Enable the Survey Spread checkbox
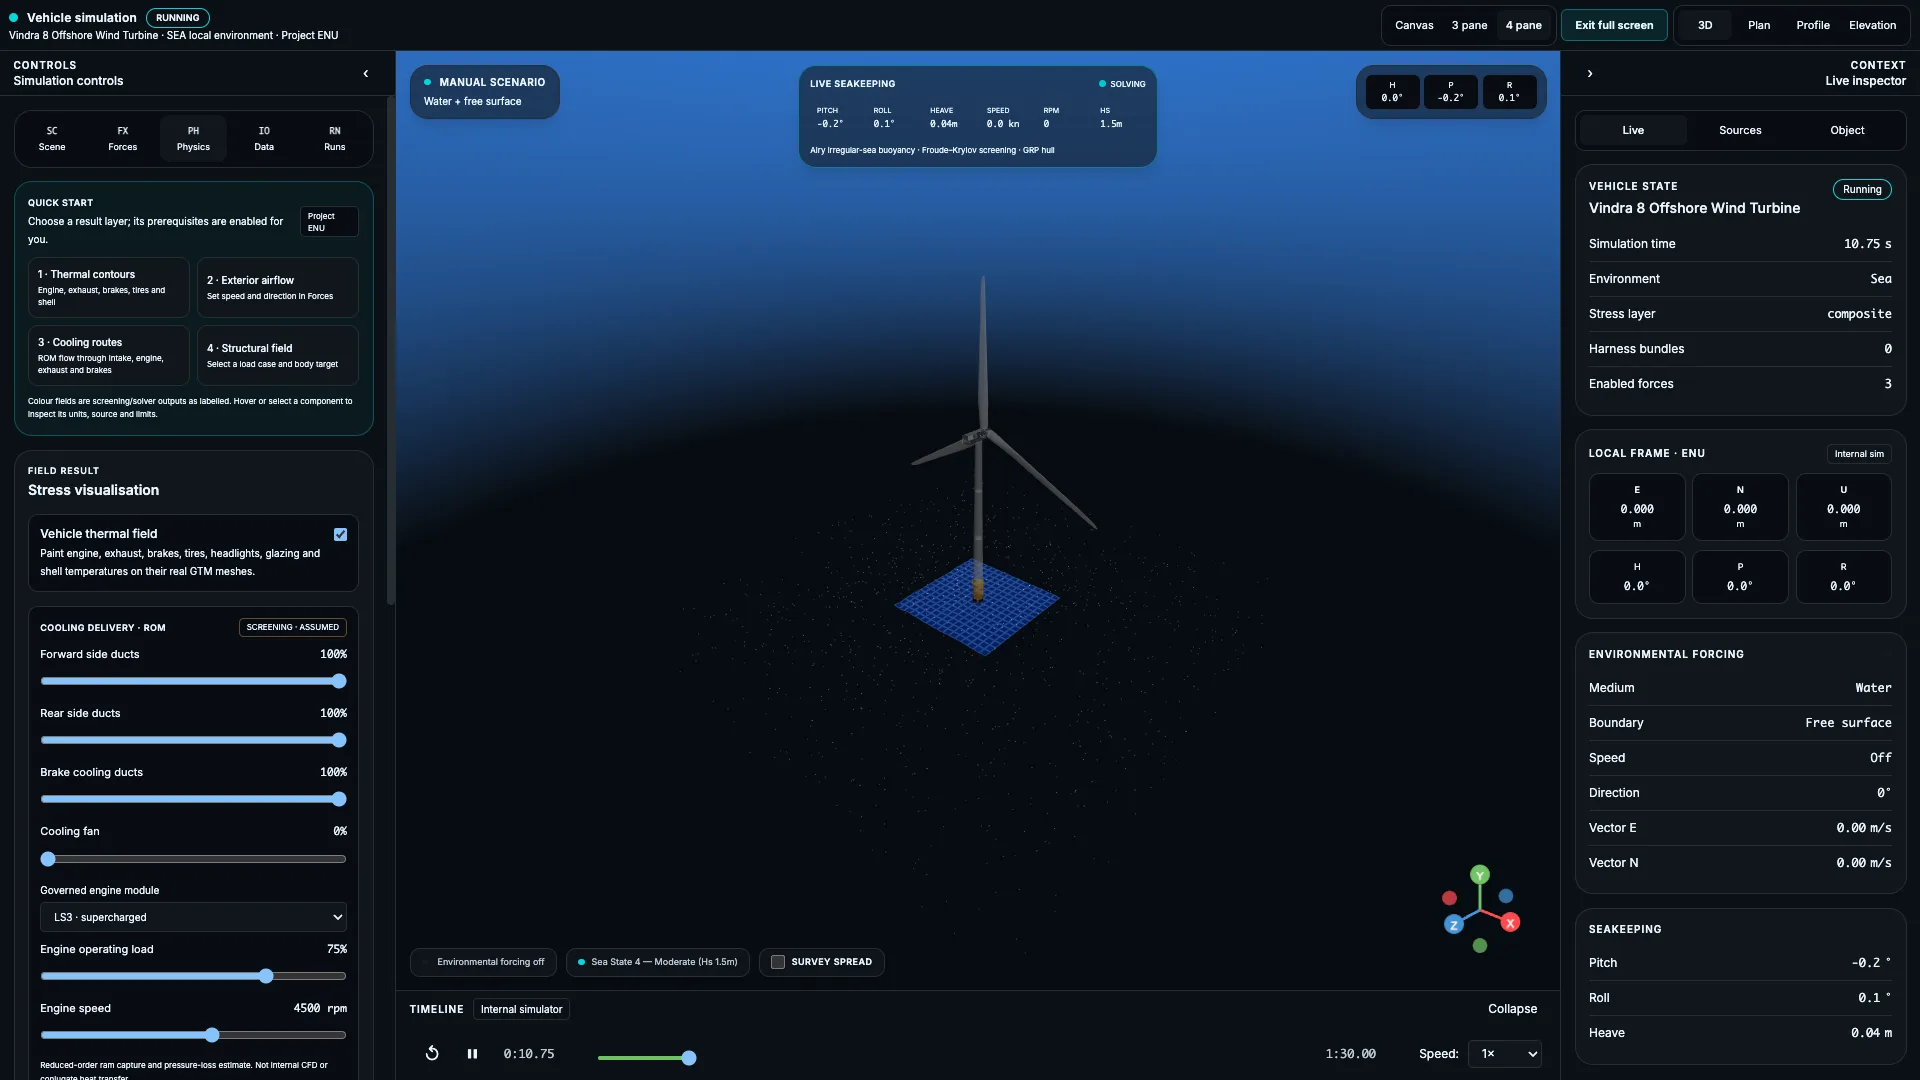The width and height of the screenshot is (1920, 1080). point(778,962)
